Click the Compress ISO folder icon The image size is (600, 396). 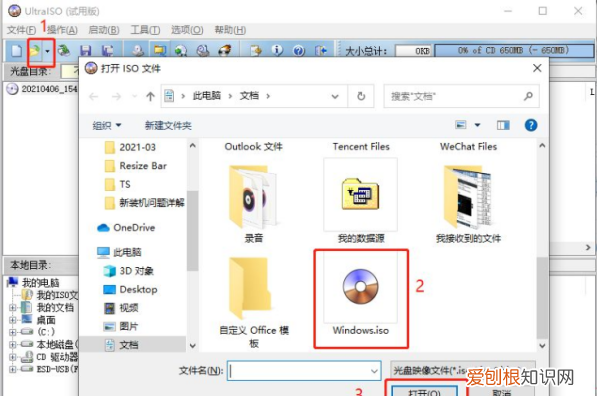click(x=159, y=50)
